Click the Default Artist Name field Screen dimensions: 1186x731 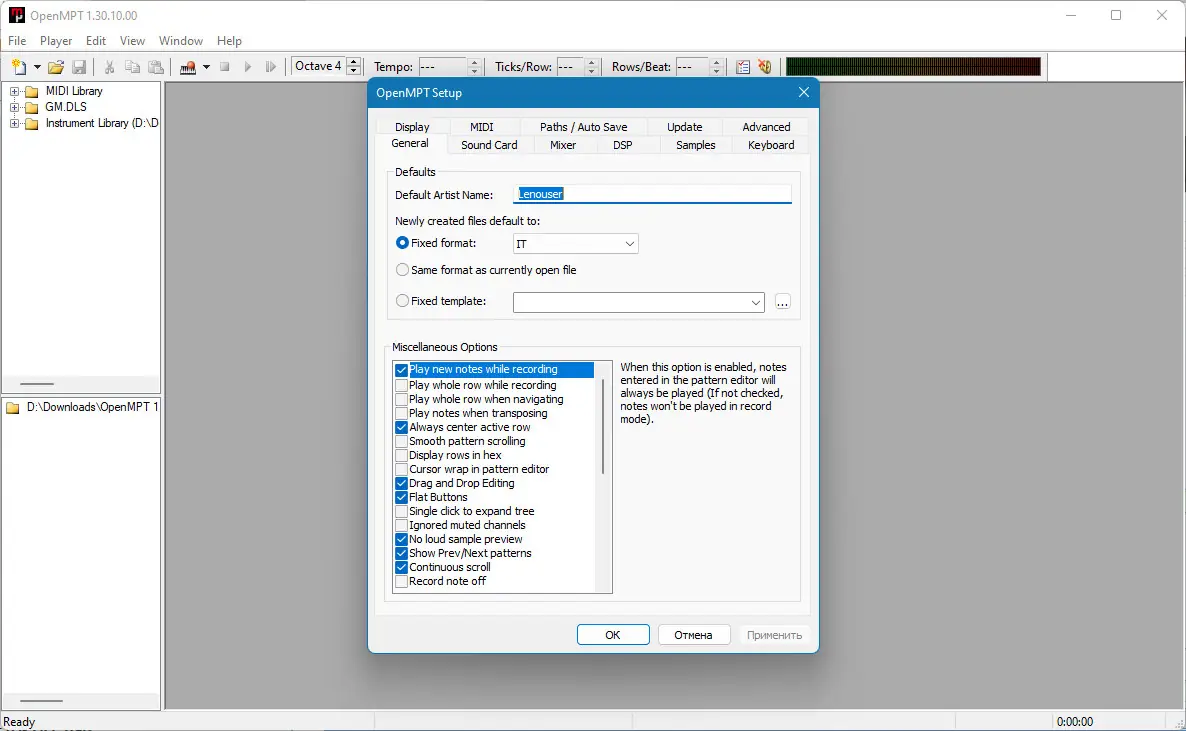(x=652, y=194)
